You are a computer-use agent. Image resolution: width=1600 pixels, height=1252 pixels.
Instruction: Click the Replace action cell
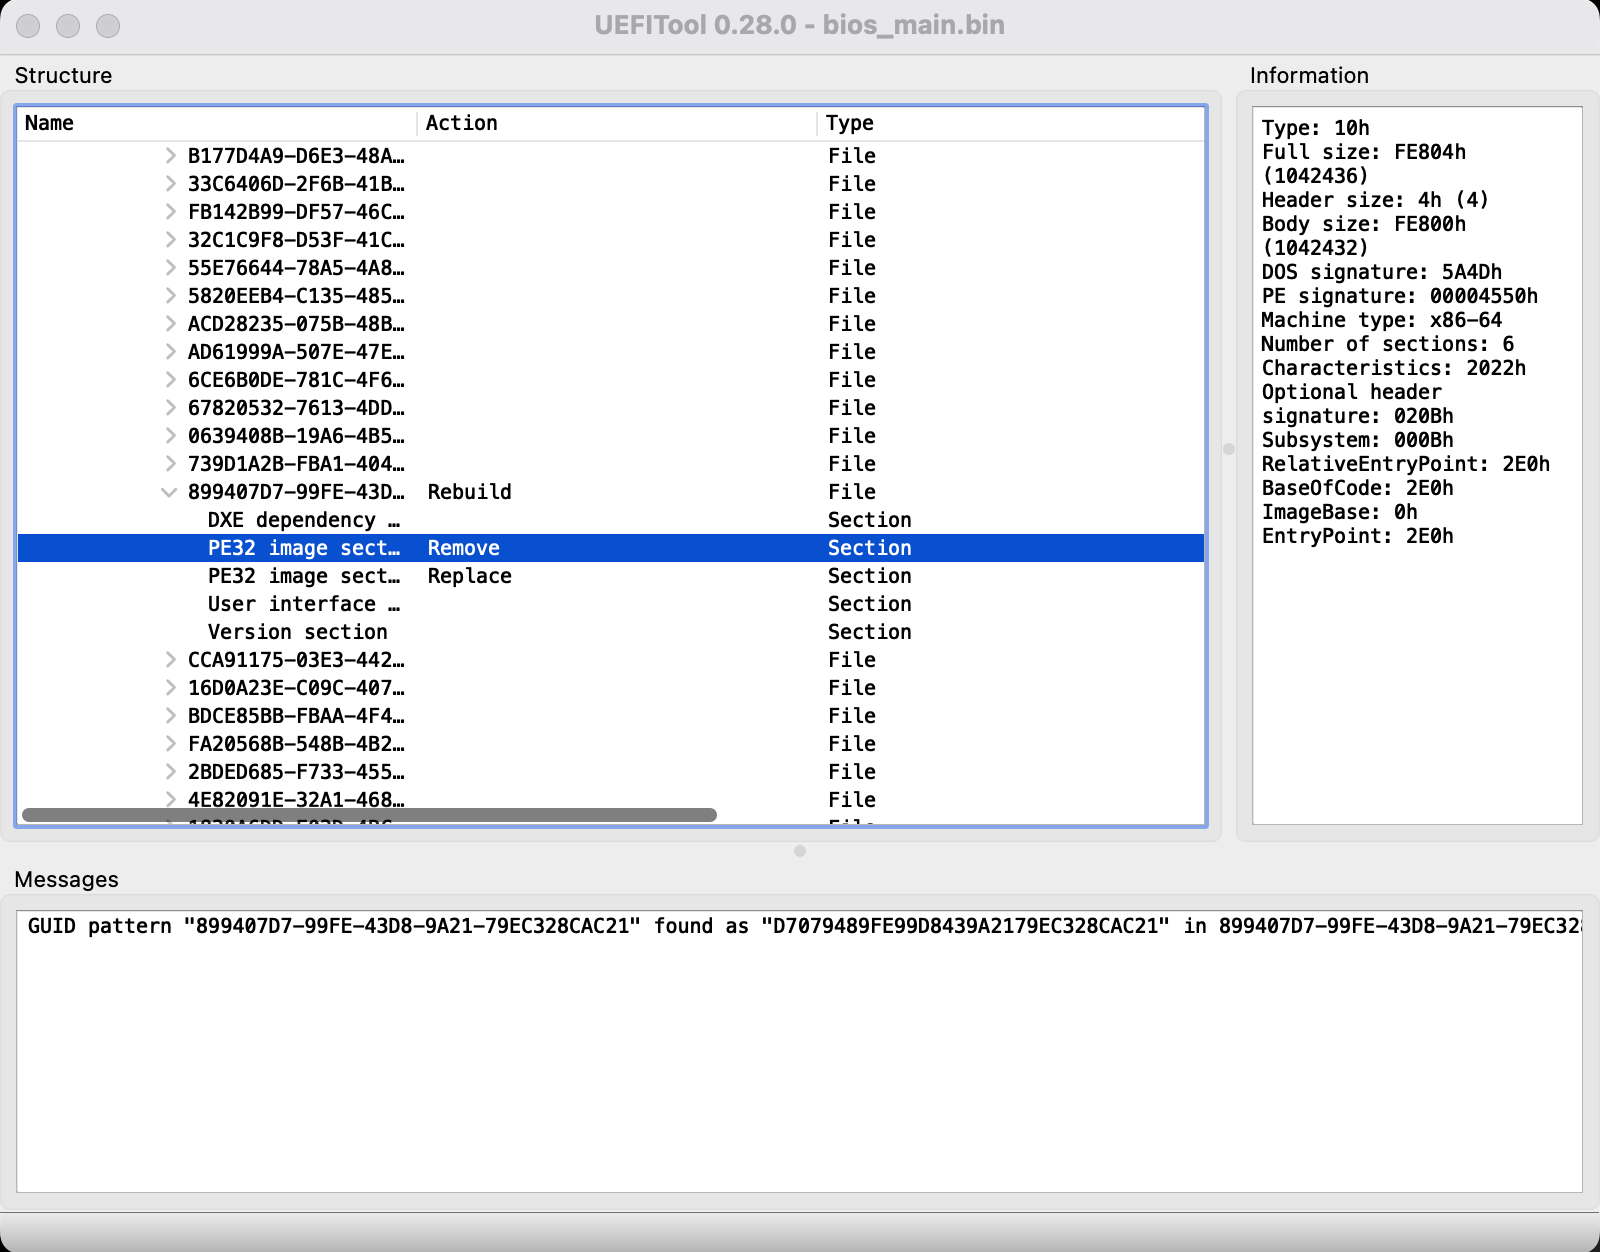(470, 576)
